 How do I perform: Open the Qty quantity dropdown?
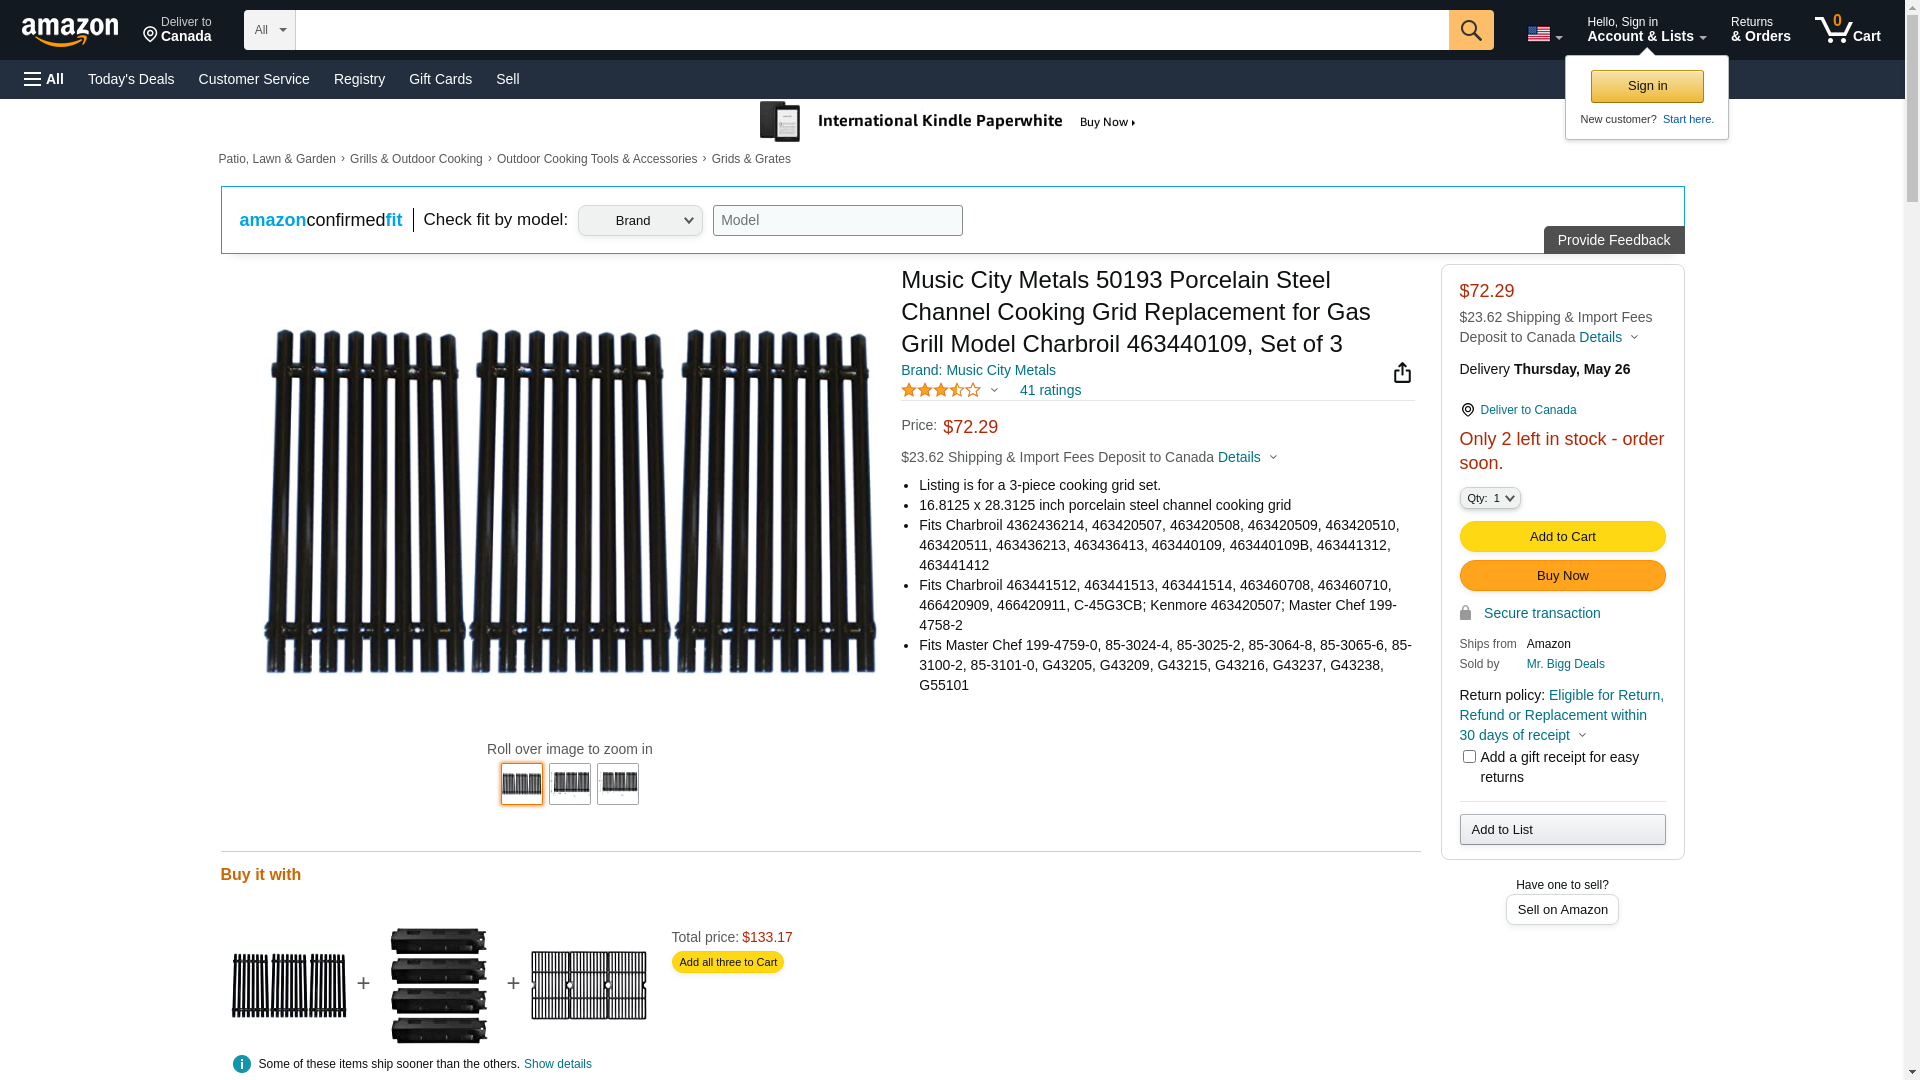pos(1489,498)
